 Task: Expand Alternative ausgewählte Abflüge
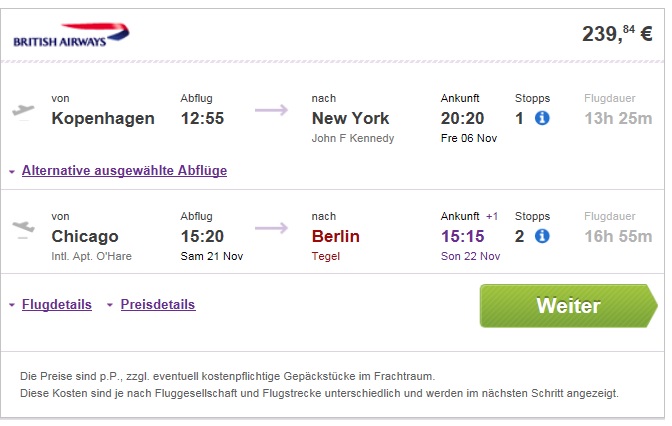click(x=124, y=171)
